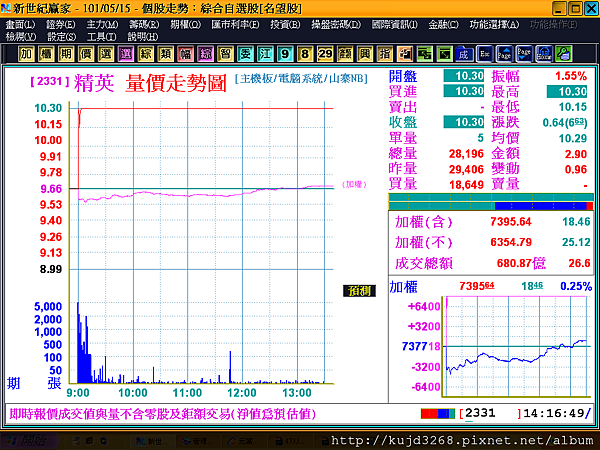Screen dimensions: 600x450
Task: Click the Esc toolbar button icon
Action: tap(484, 54)
